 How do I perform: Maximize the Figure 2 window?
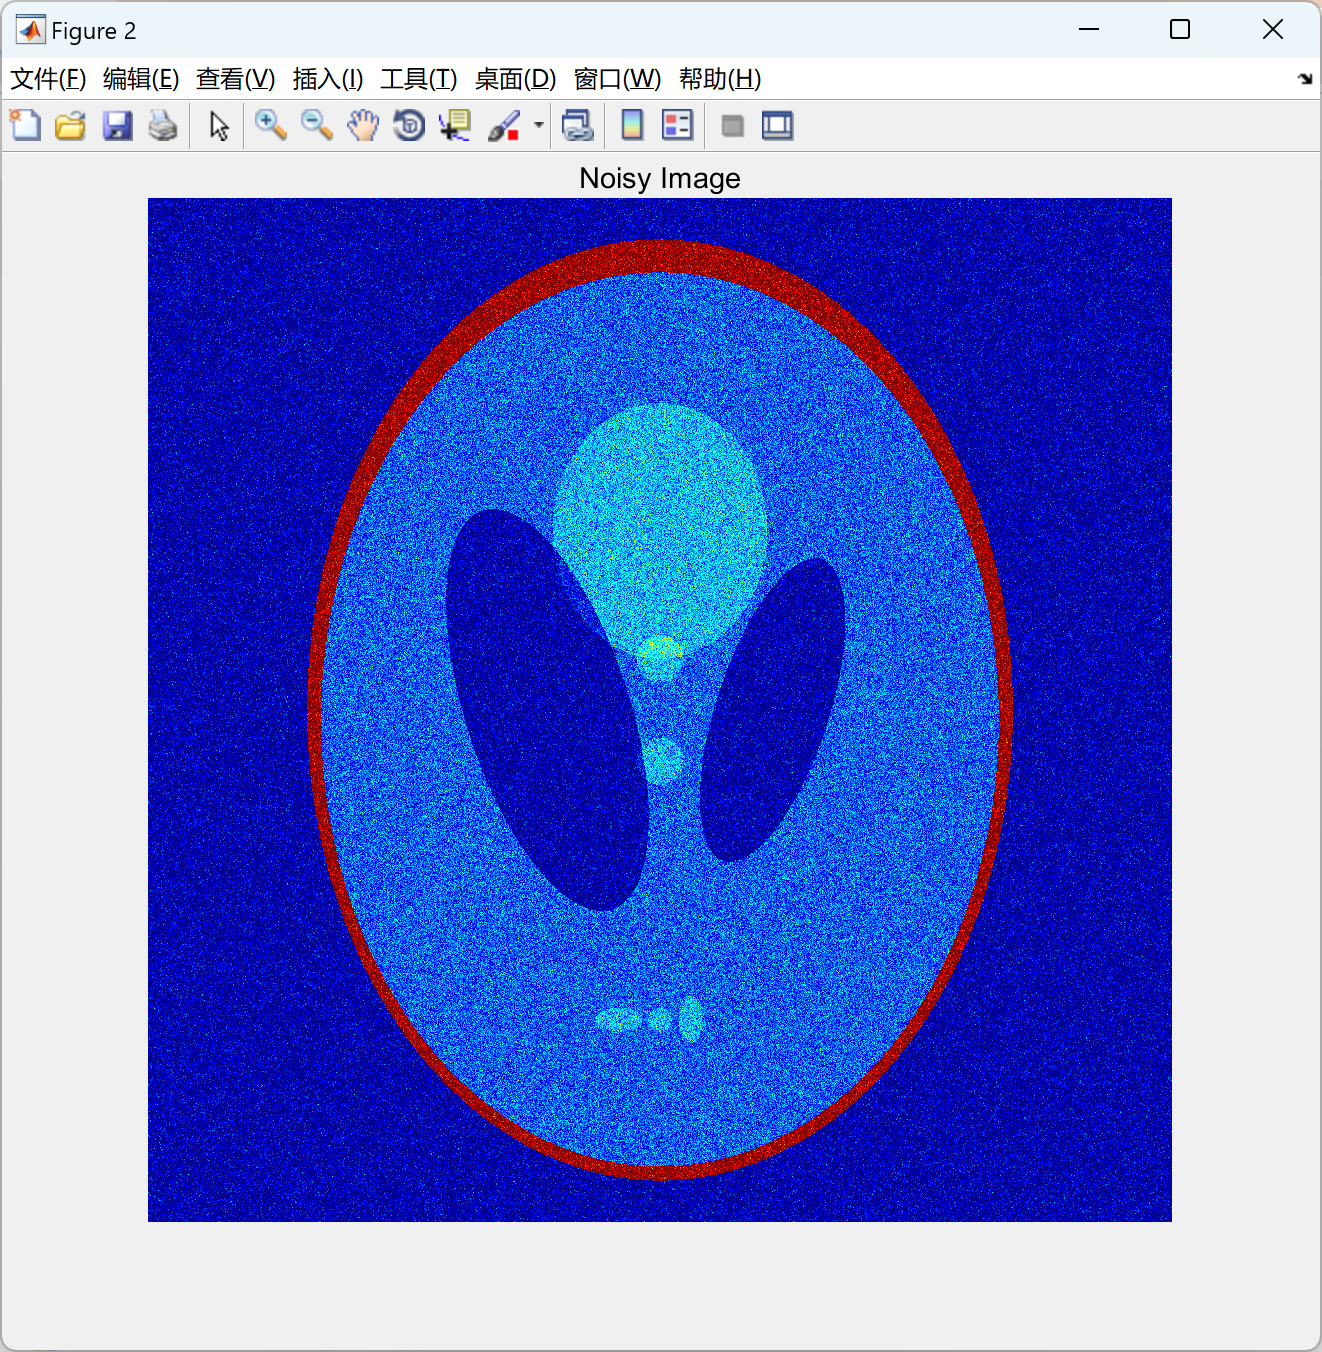[x=1180, y=30]
